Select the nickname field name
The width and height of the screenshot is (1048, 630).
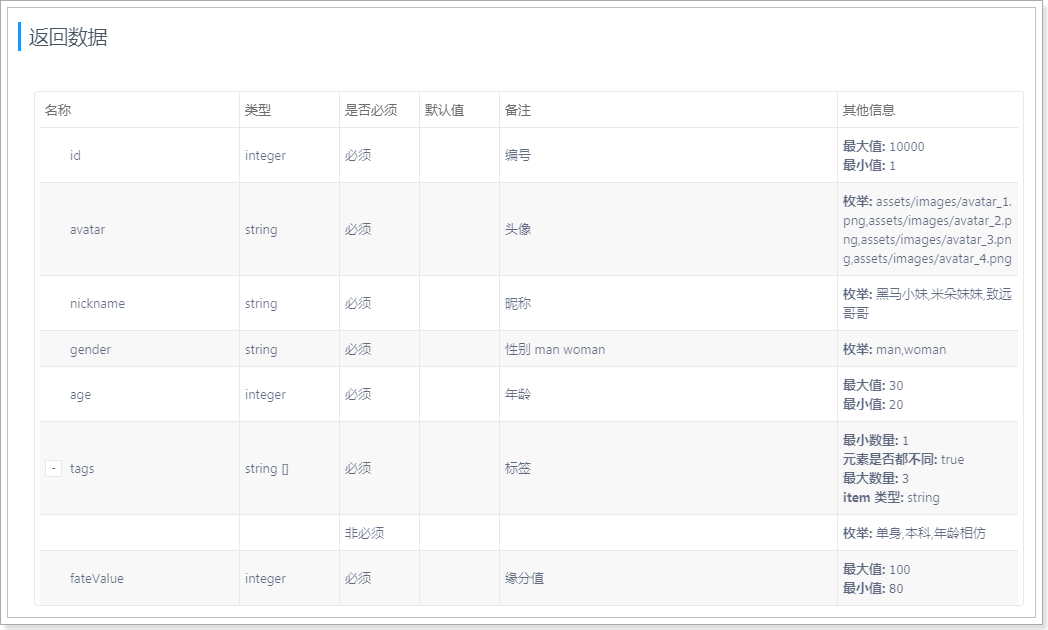pos(97,303)
